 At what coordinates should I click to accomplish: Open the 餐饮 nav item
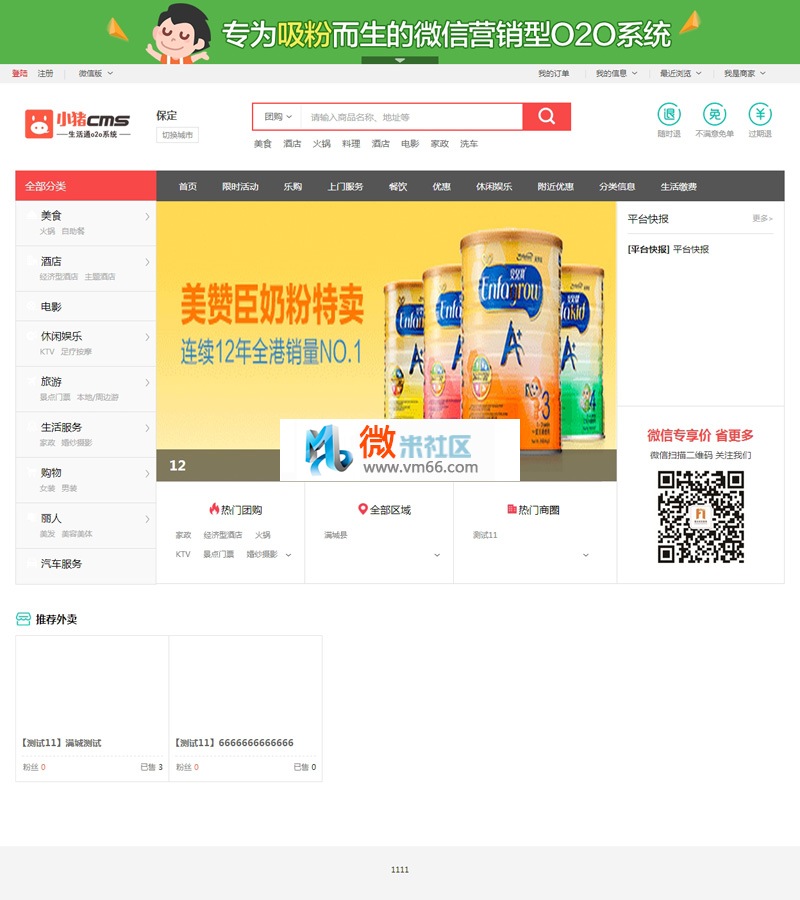pyautogui.click(x=398, y=187)
